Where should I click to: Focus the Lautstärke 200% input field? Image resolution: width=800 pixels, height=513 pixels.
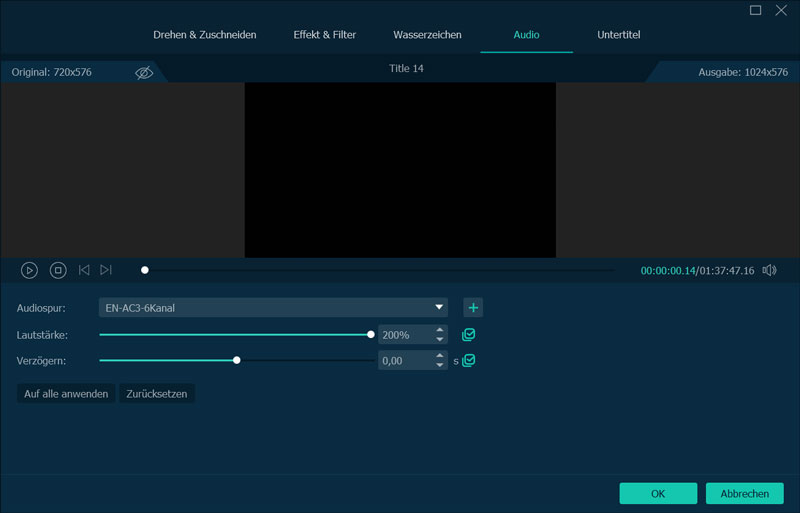point(406,335)
